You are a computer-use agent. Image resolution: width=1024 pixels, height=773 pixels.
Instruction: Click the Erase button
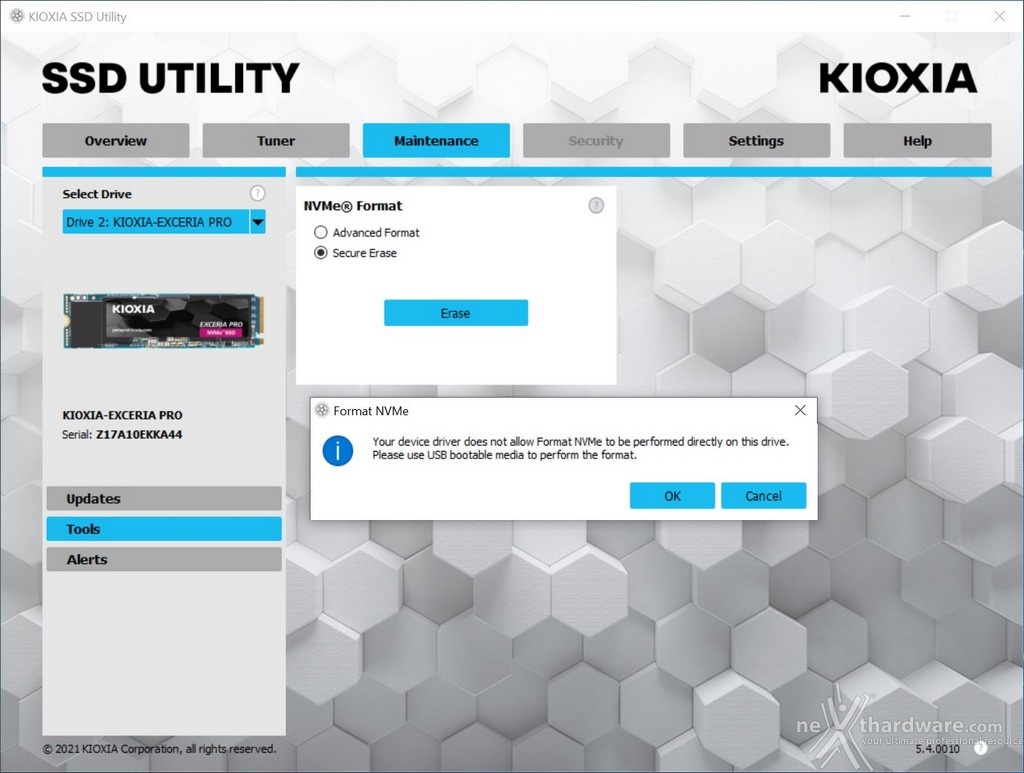click(x=456, y=313)
